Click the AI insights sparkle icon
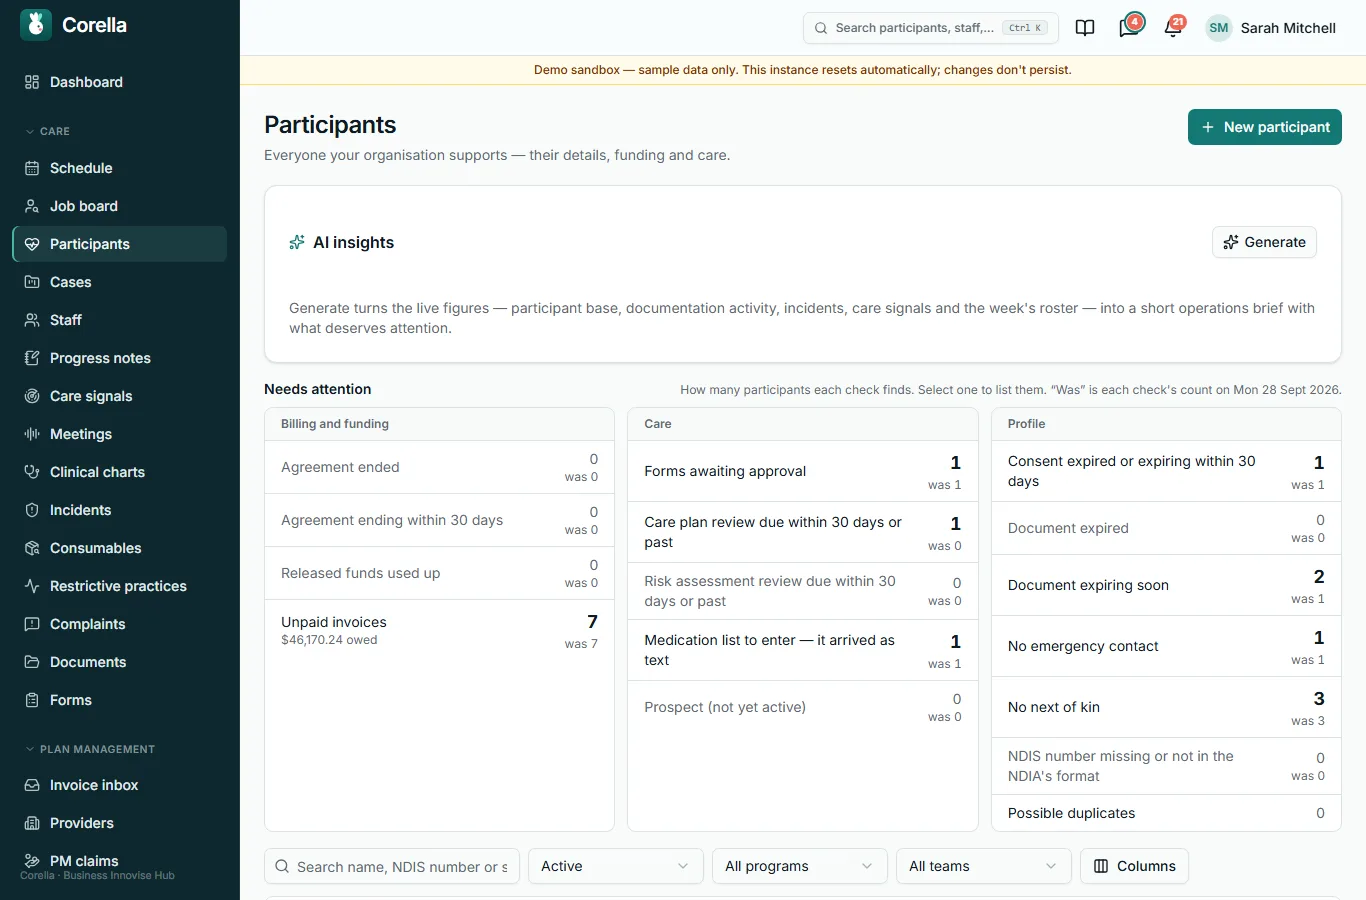This screenshot has width=1366, height=900. [x=297, y=242]
